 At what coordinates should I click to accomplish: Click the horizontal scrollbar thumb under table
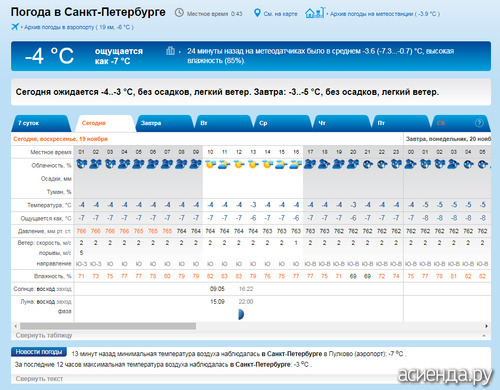point(108,326)
